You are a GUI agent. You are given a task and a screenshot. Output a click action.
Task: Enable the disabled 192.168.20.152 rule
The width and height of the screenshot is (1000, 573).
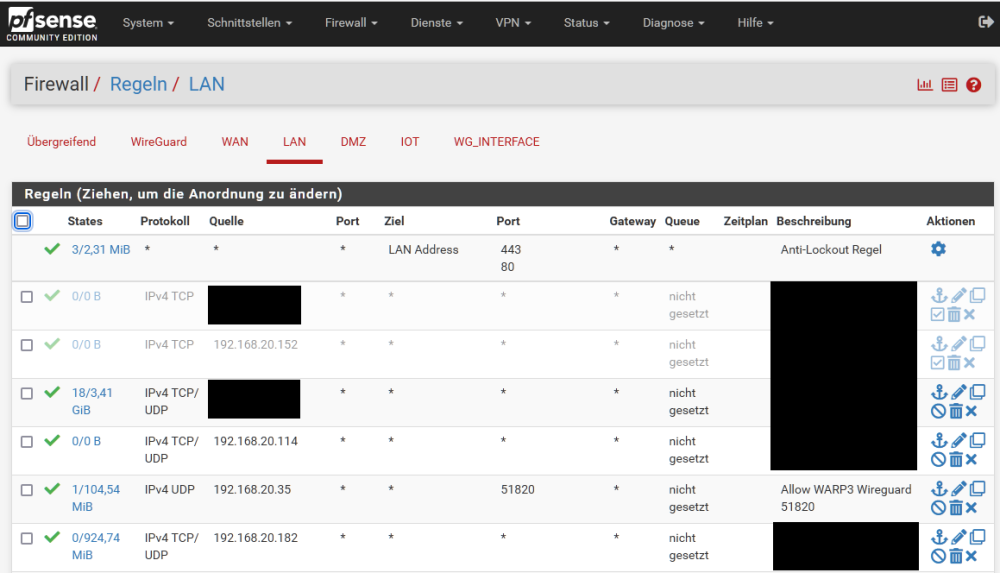click(938, 362)
